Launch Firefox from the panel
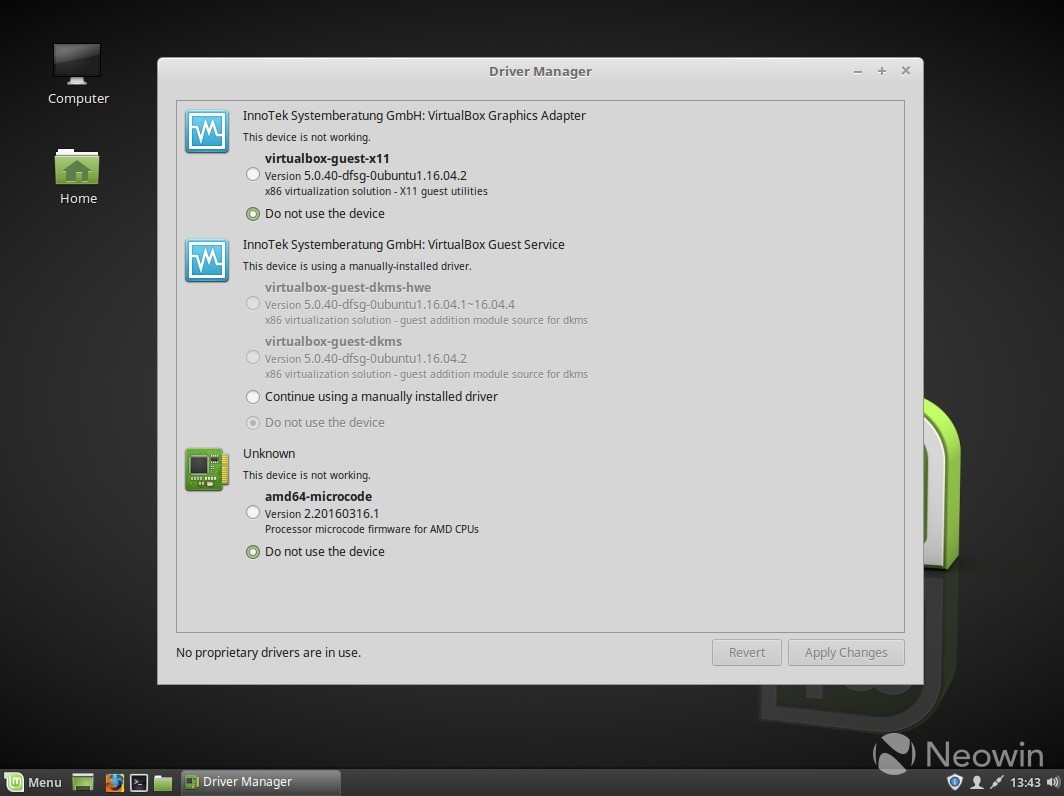1064x796 pixels. click(x=114, y=782)
